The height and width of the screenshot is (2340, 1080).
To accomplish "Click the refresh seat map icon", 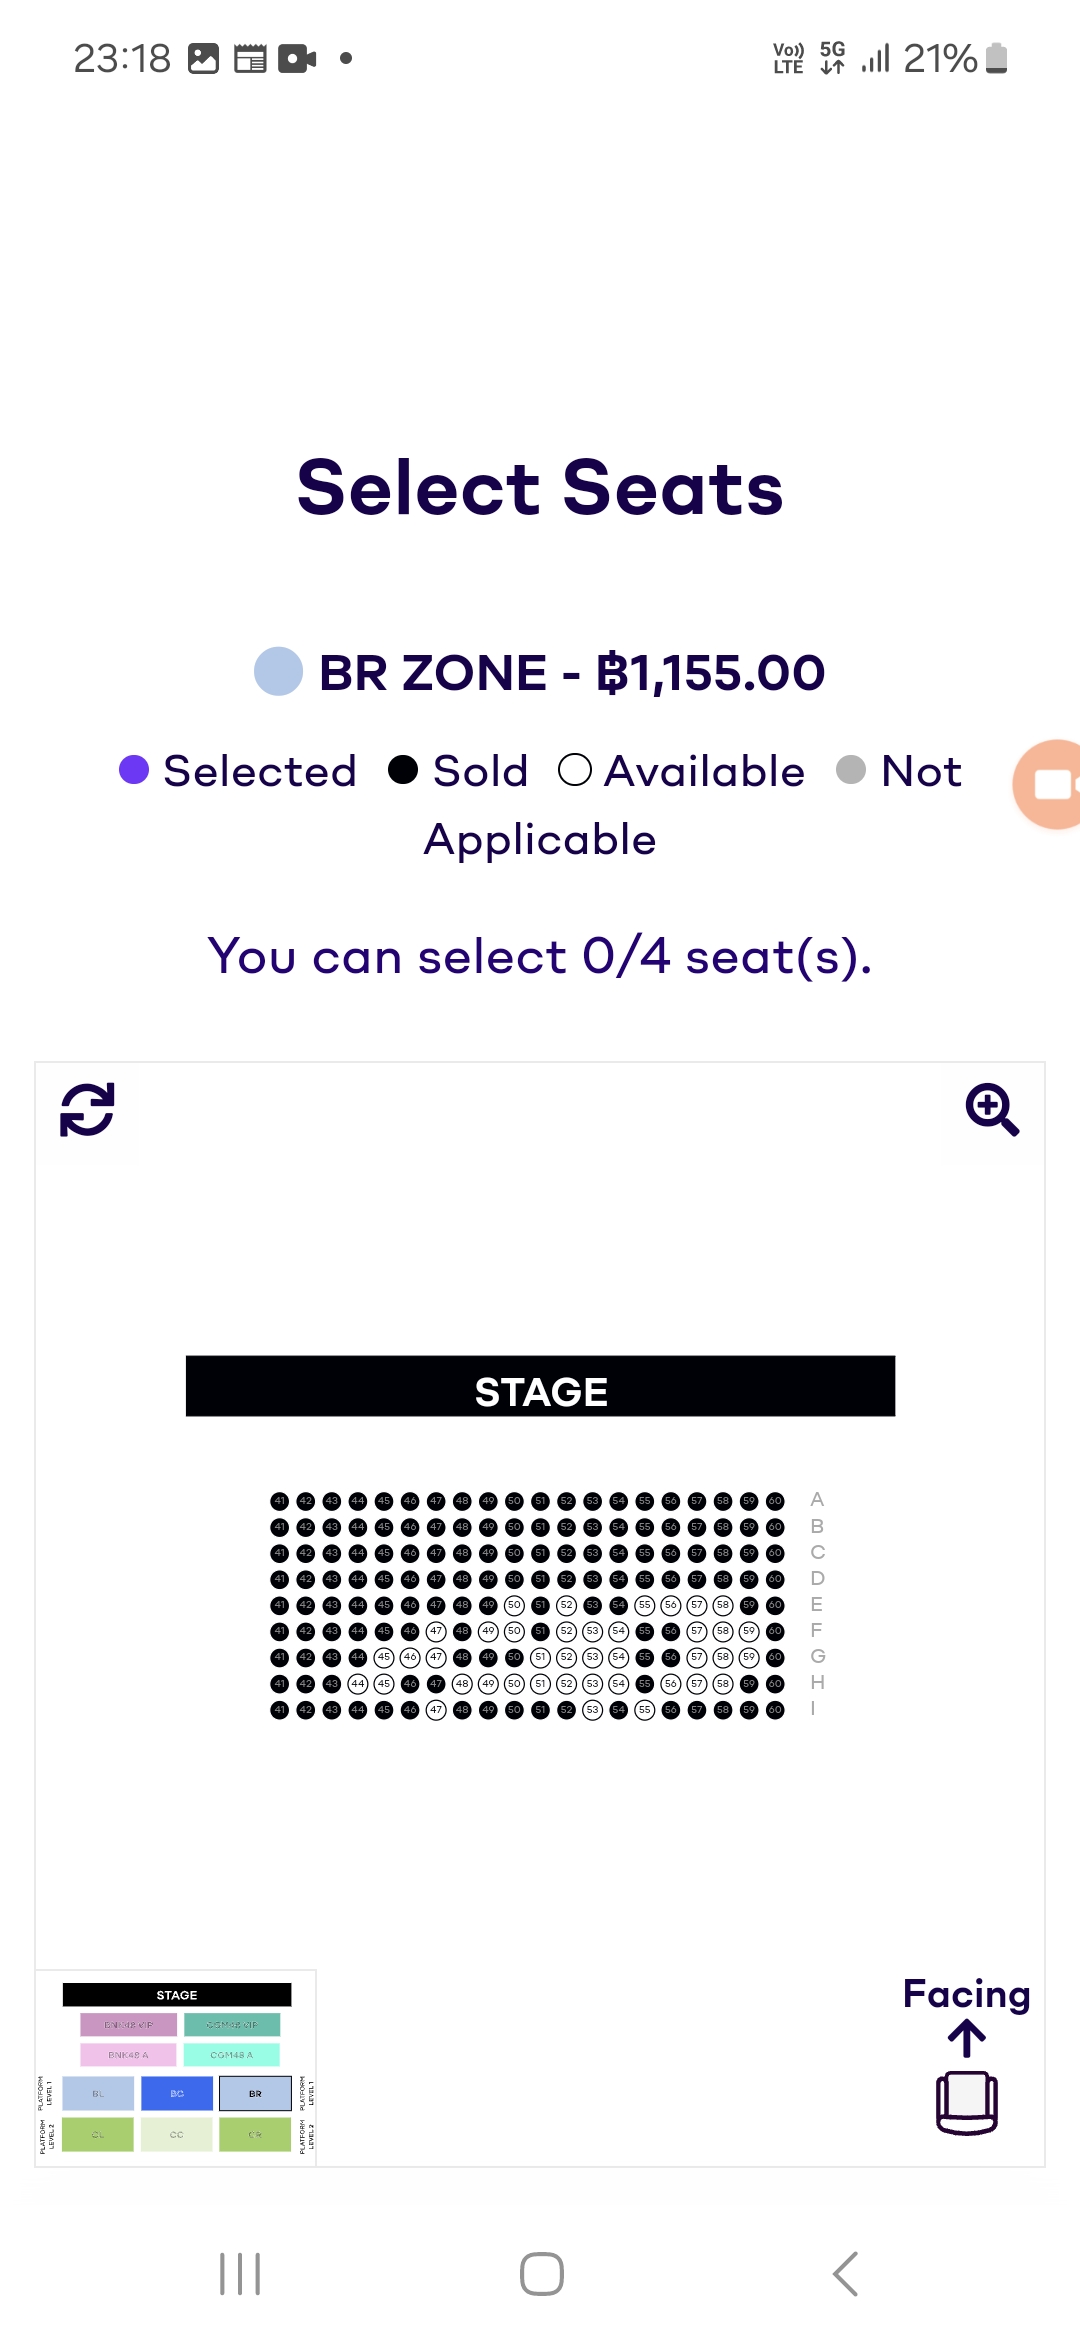I will 87,1110.
